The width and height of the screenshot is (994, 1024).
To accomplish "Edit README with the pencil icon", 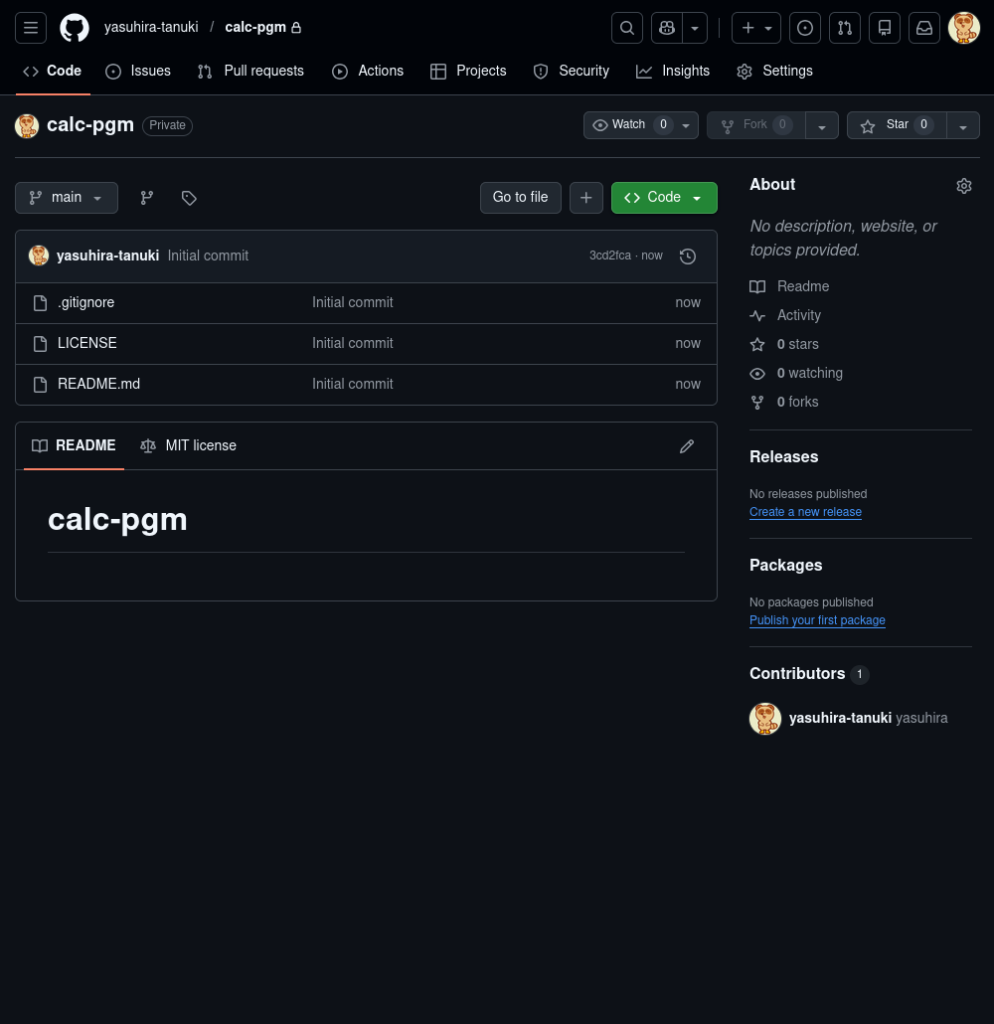I will pos(687,446).
